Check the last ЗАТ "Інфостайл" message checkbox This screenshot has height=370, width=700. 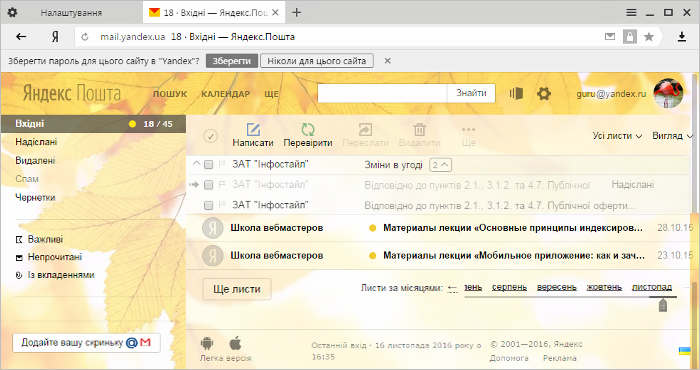point(208,205)
